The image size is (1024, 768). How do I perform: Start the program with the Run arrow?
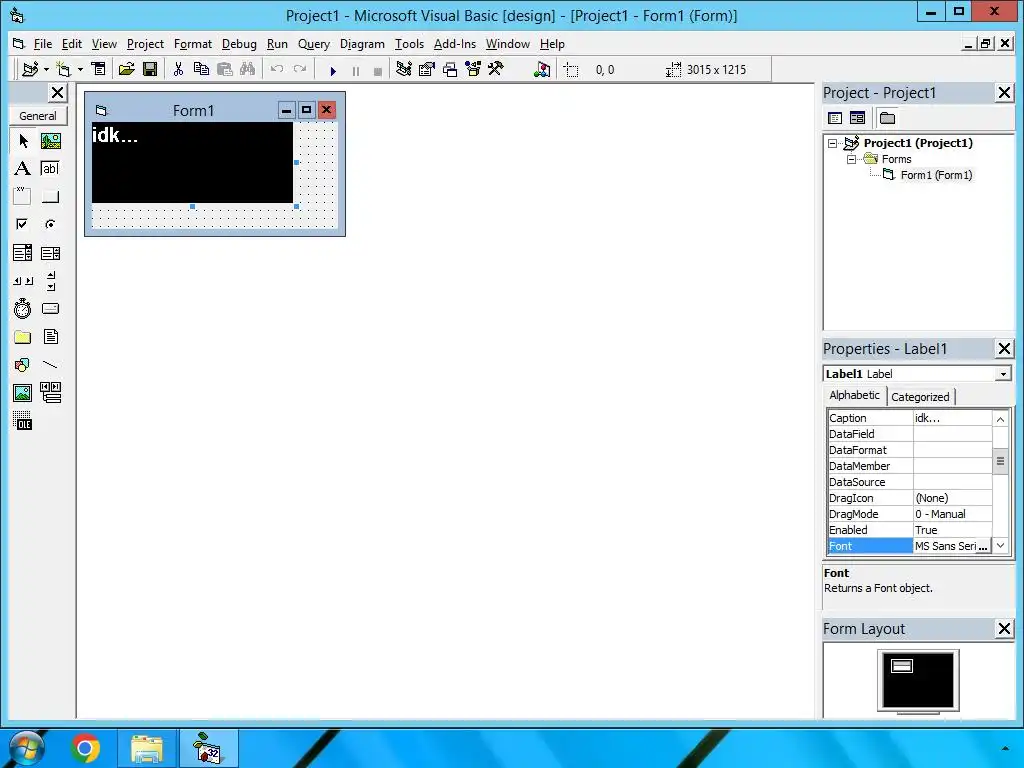pos(333,71)
